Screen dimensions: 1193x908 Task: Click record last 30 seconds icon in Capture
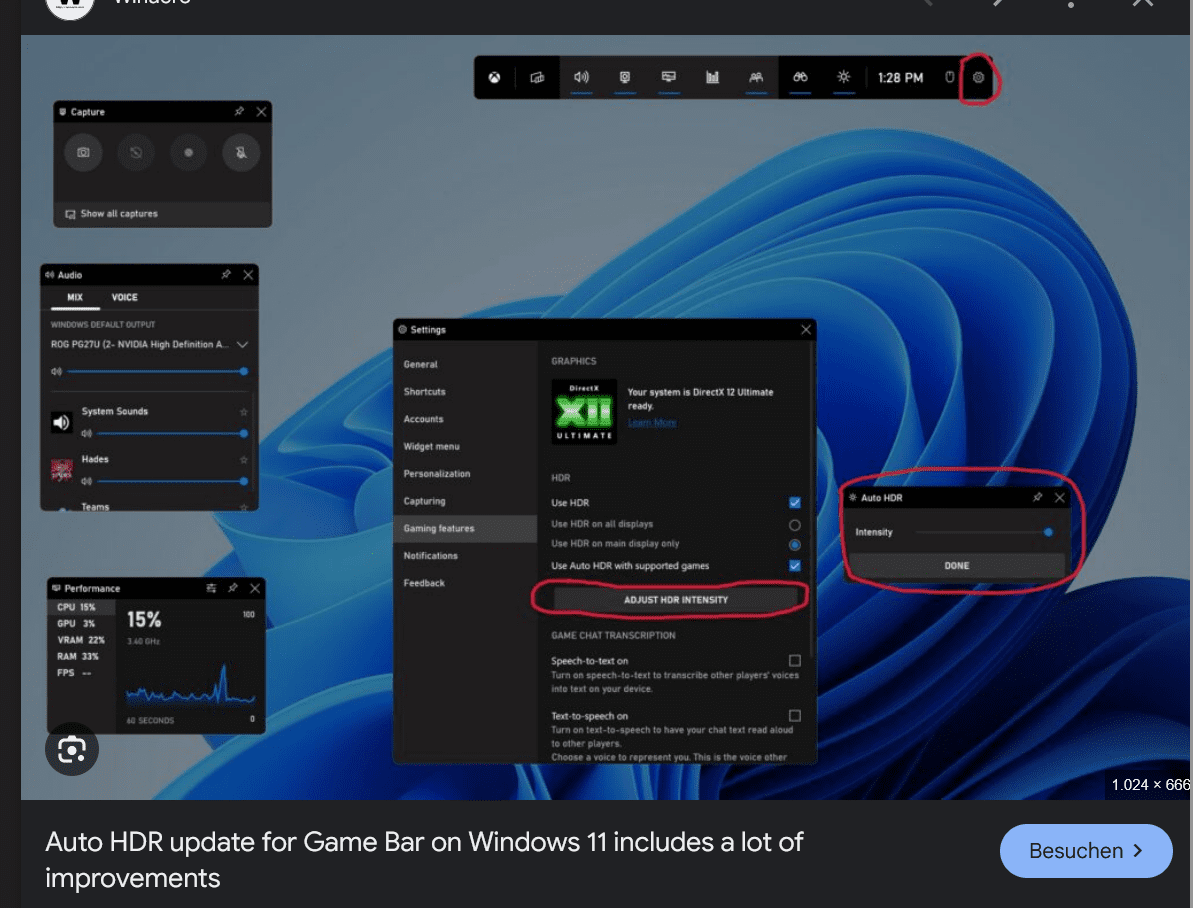[x=135, y=152]
